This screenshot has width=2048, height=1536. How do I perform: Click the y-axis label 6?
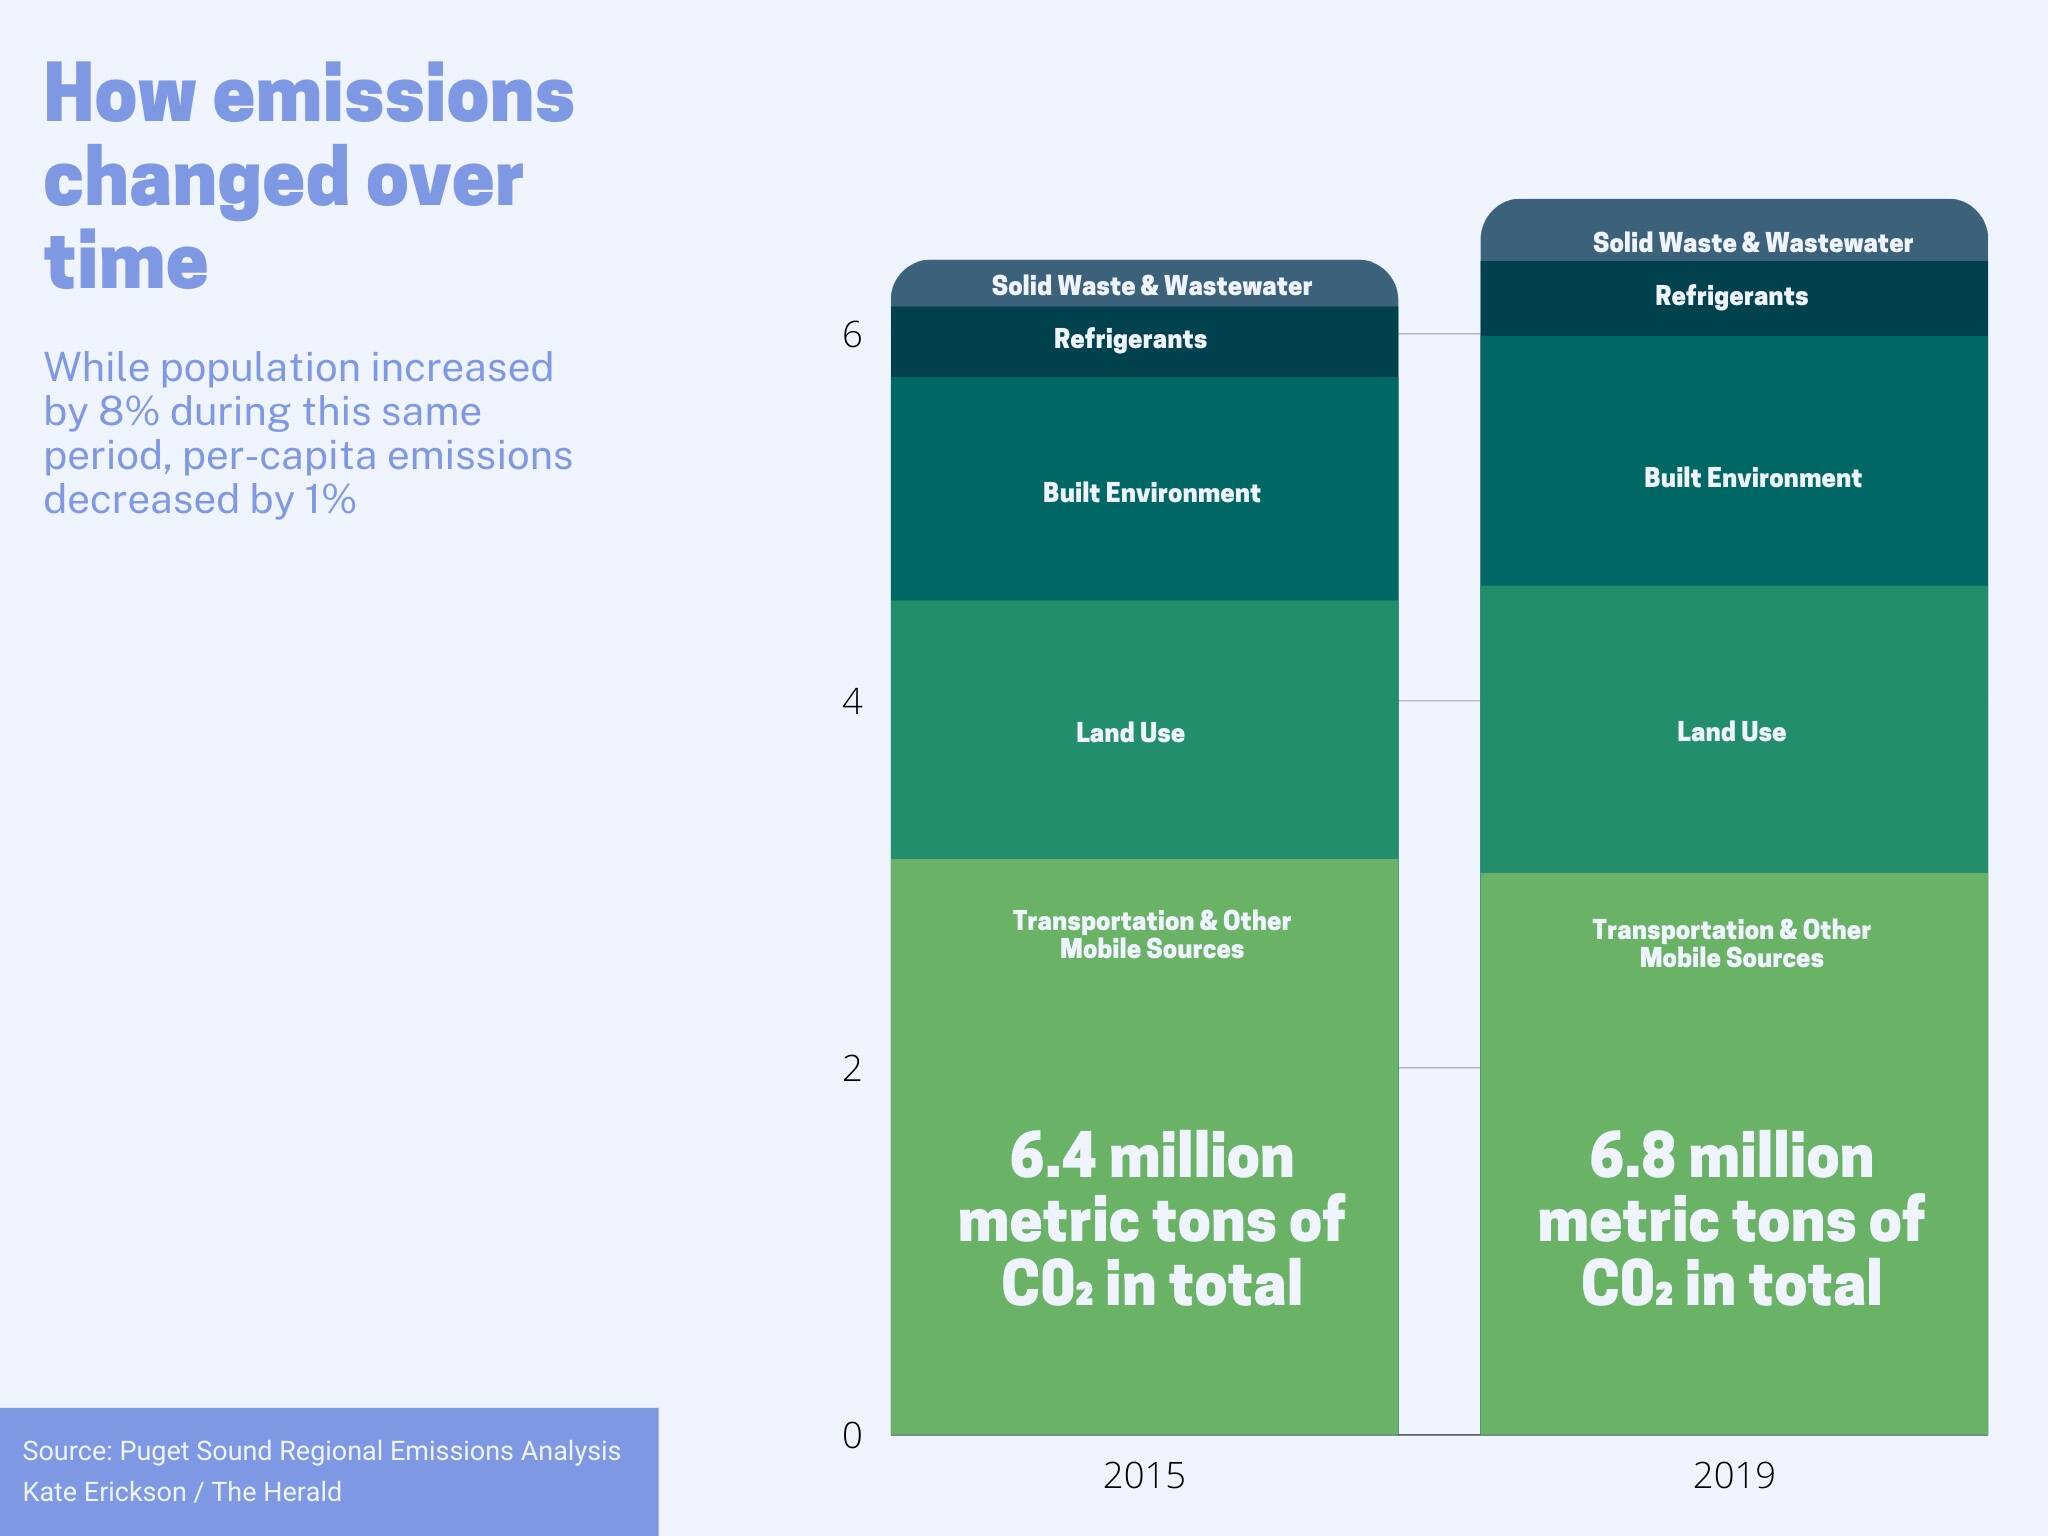[852, 335]
